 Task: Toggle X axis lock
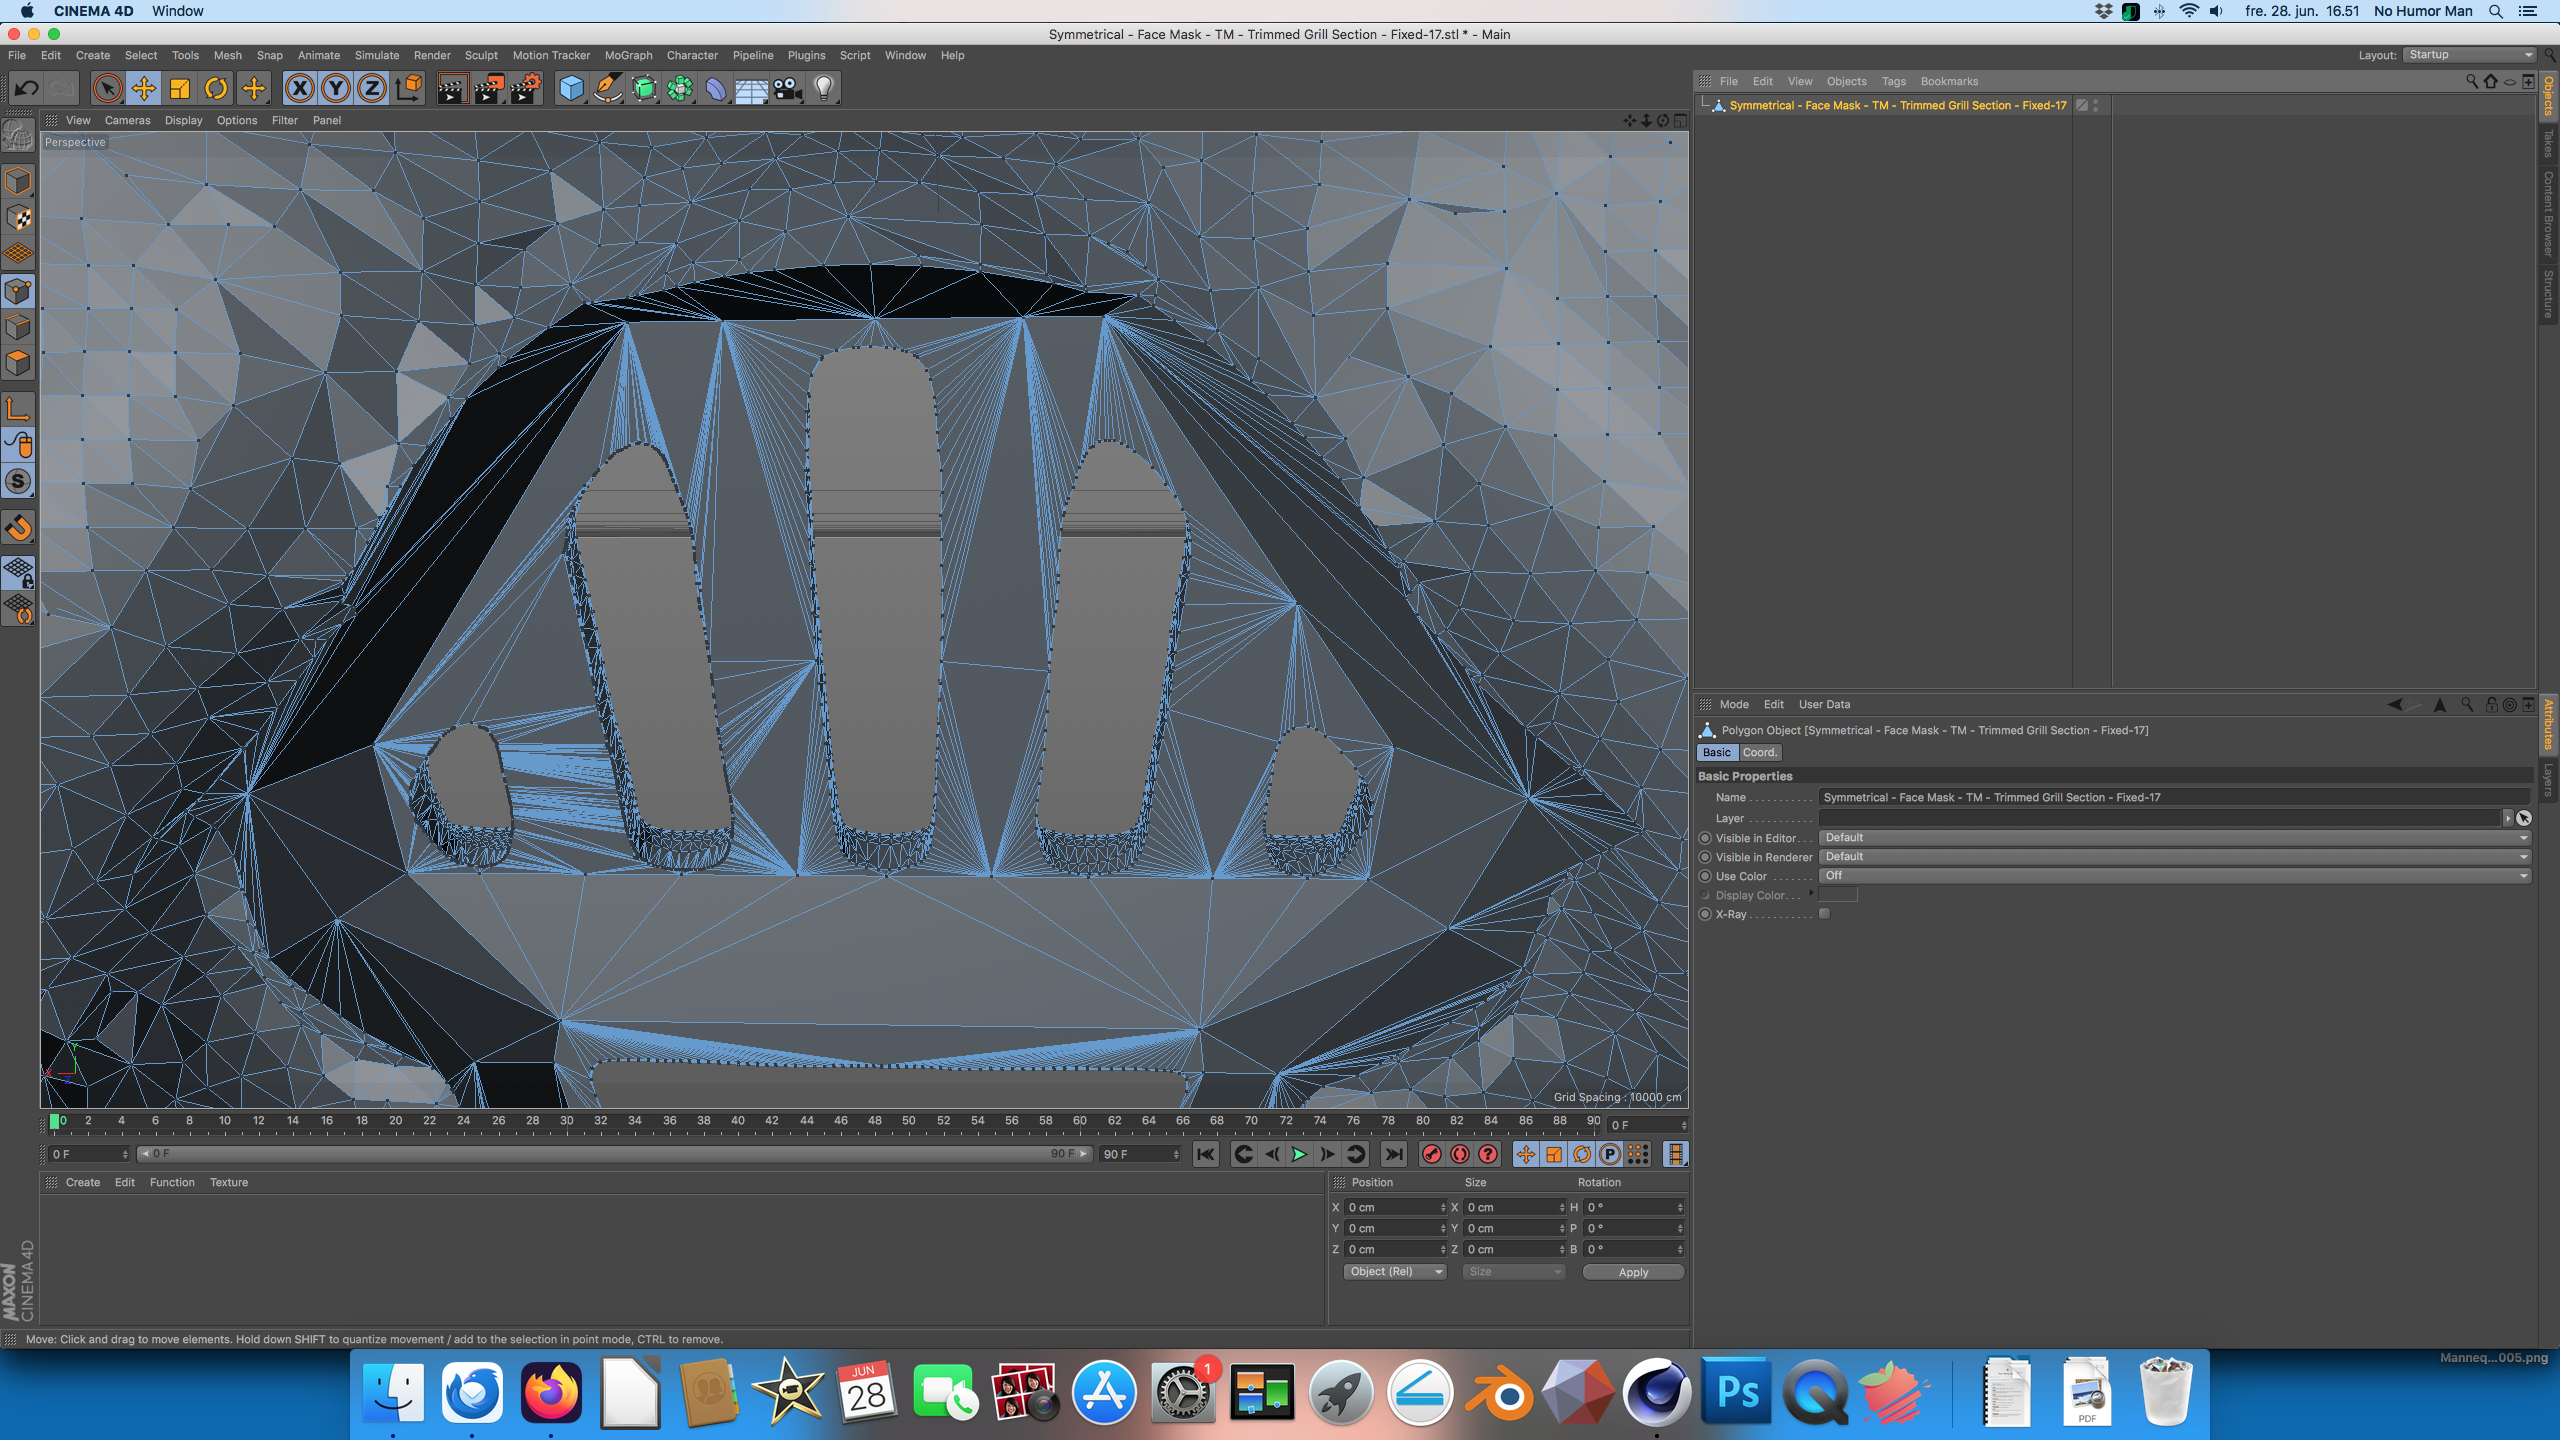tap(299, 88)
